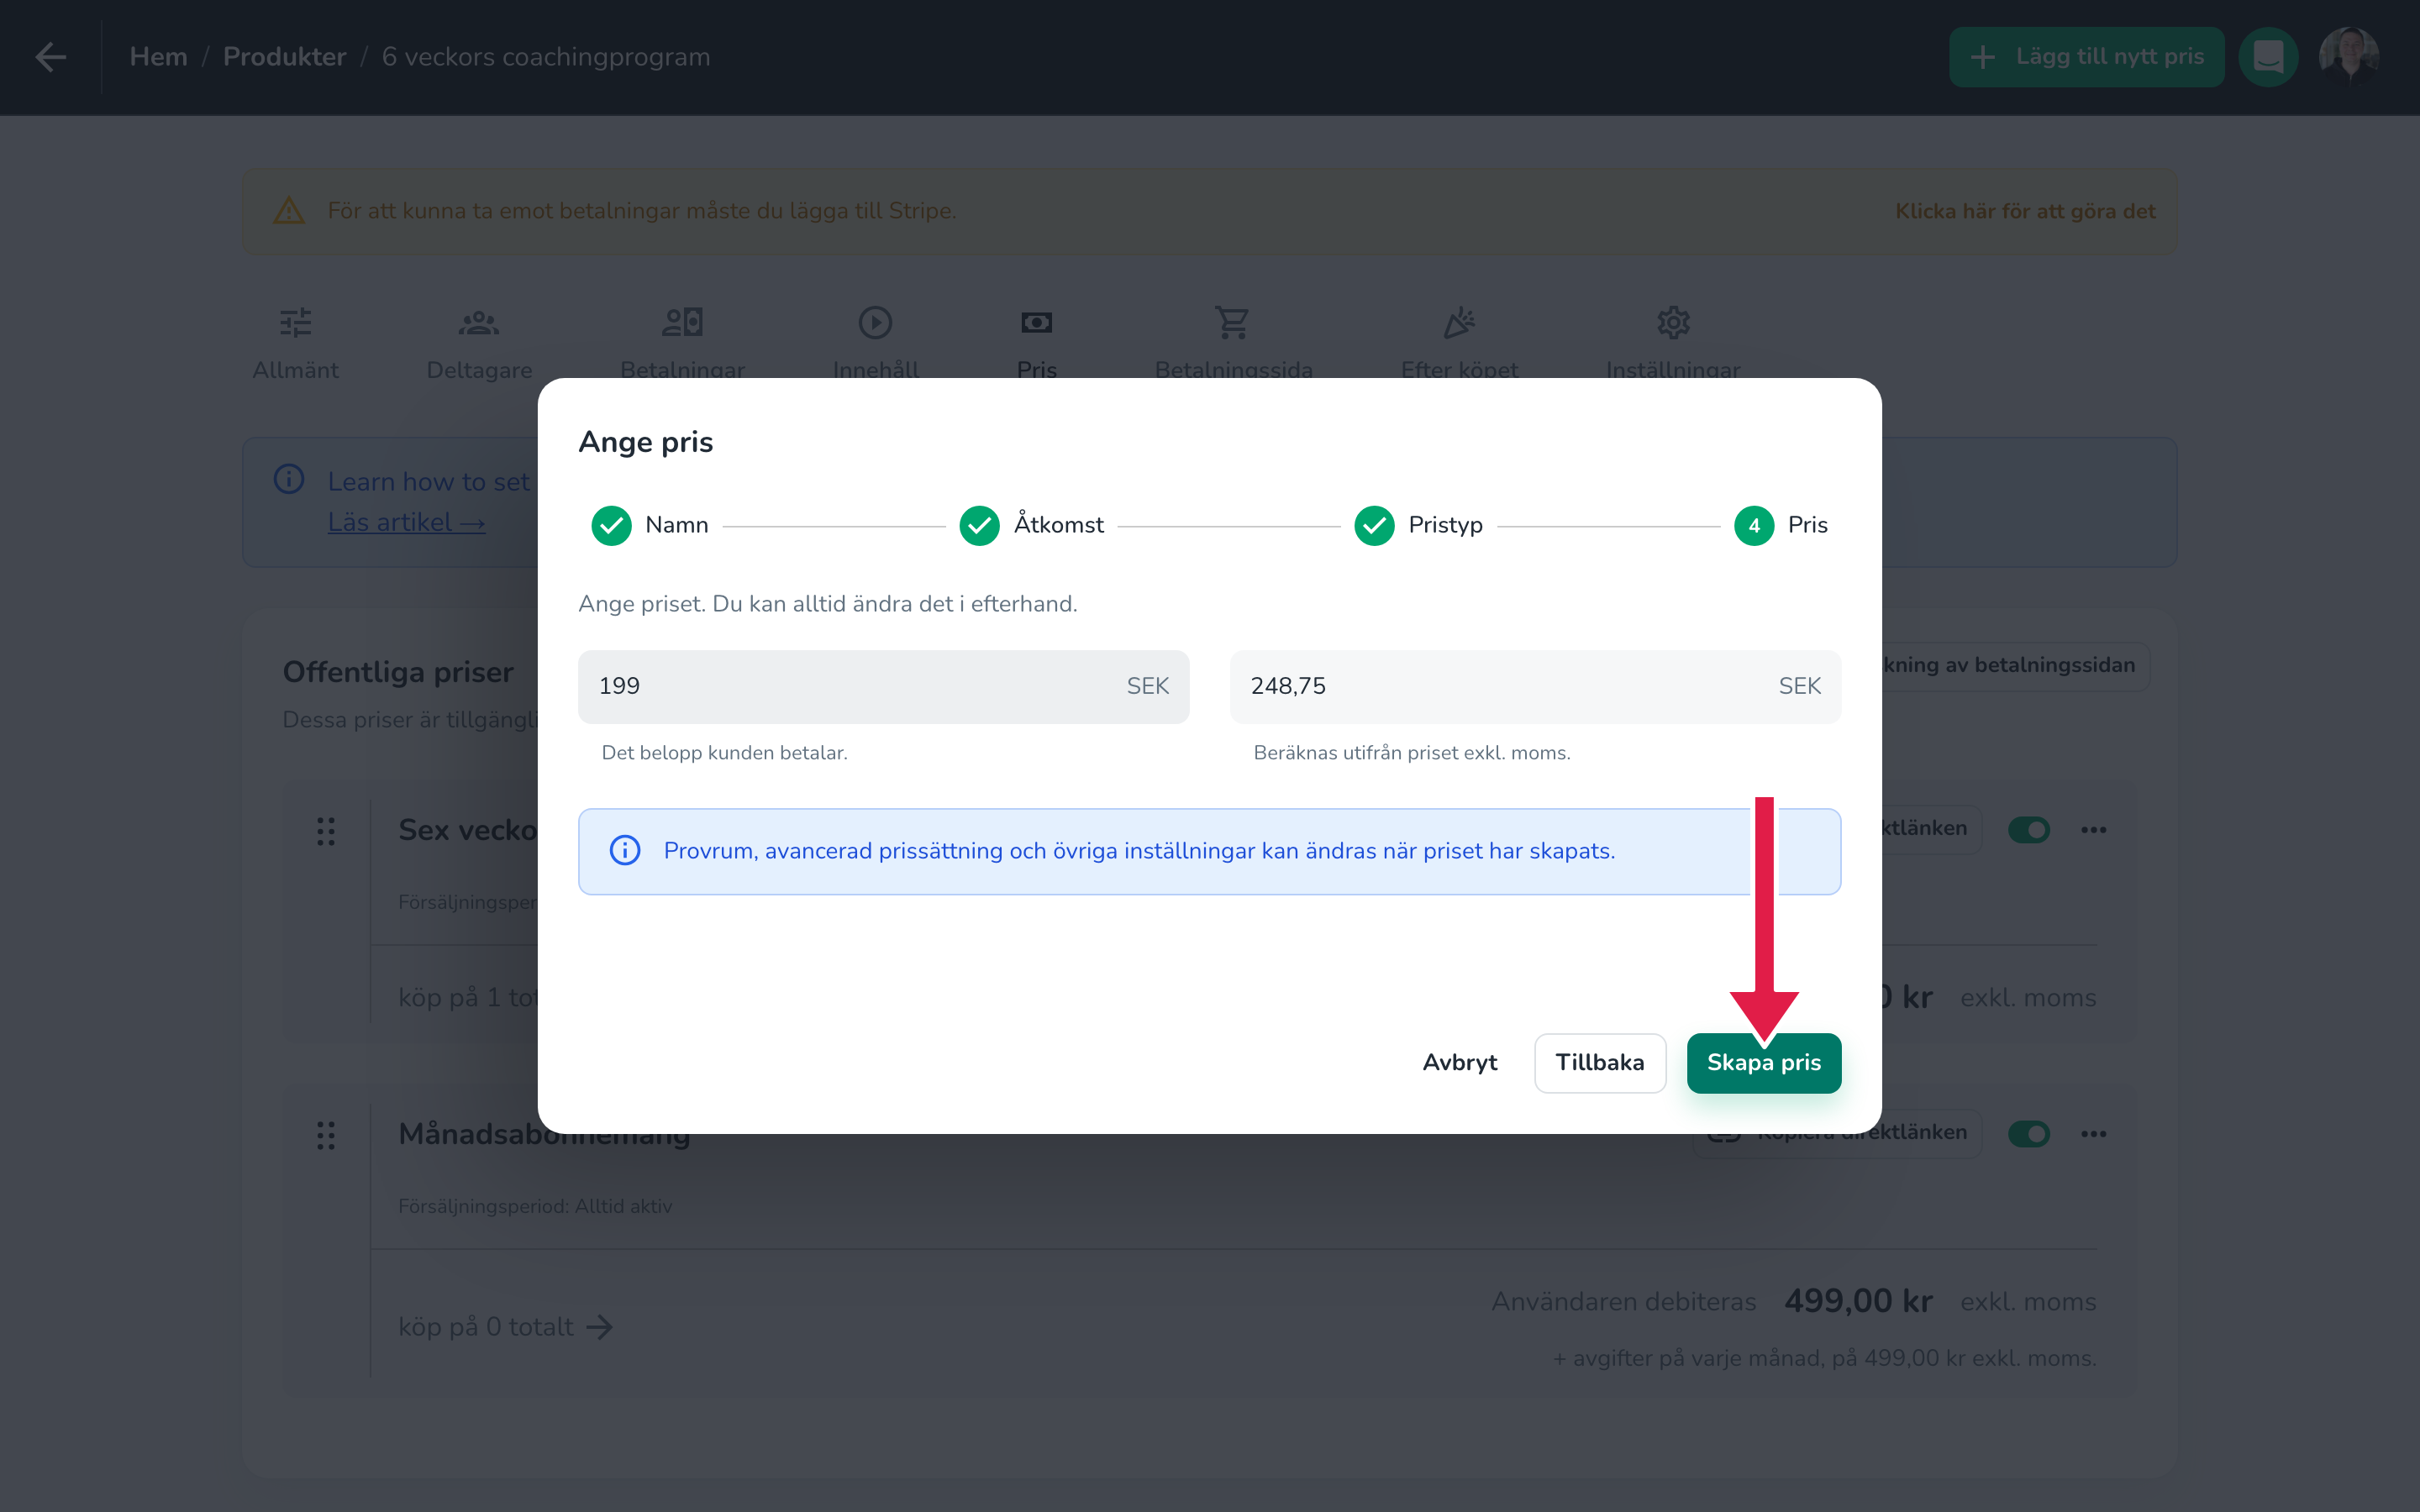Click the Innehåll play icon
2420x1512 pixels.
tap(875, 322)
